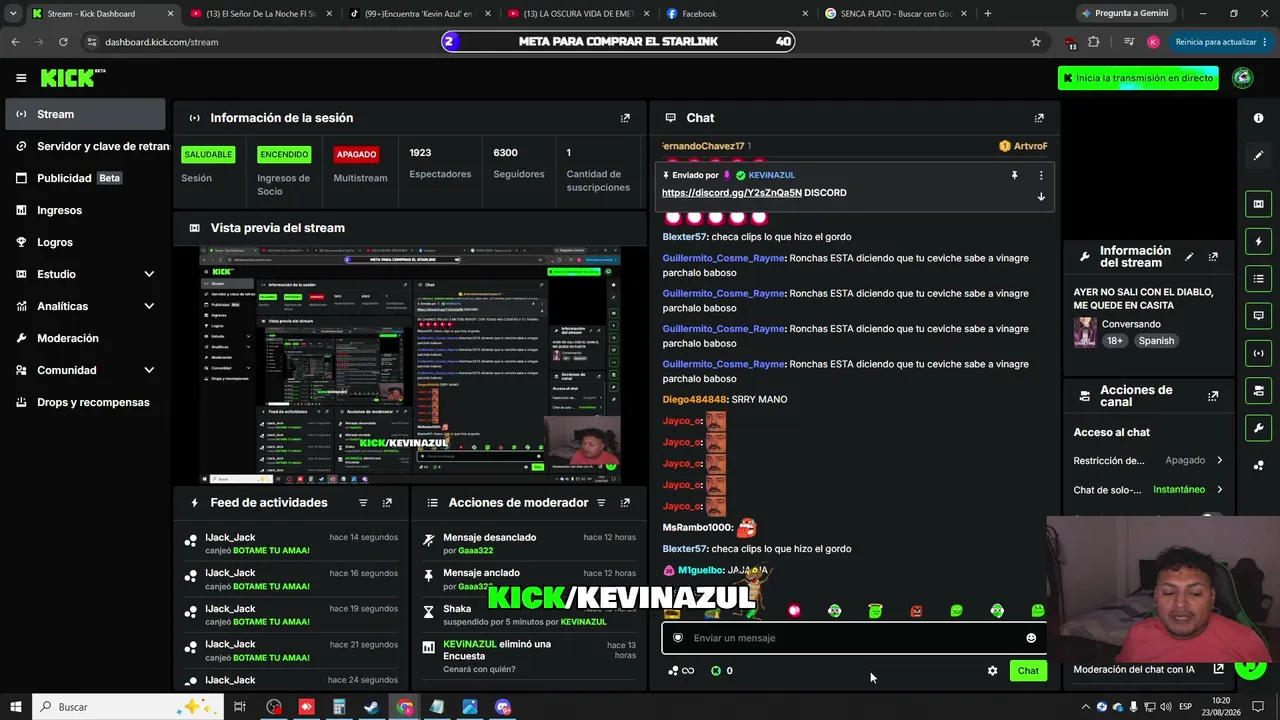Pick the angry red quick emote above the message box

[916, 611]
